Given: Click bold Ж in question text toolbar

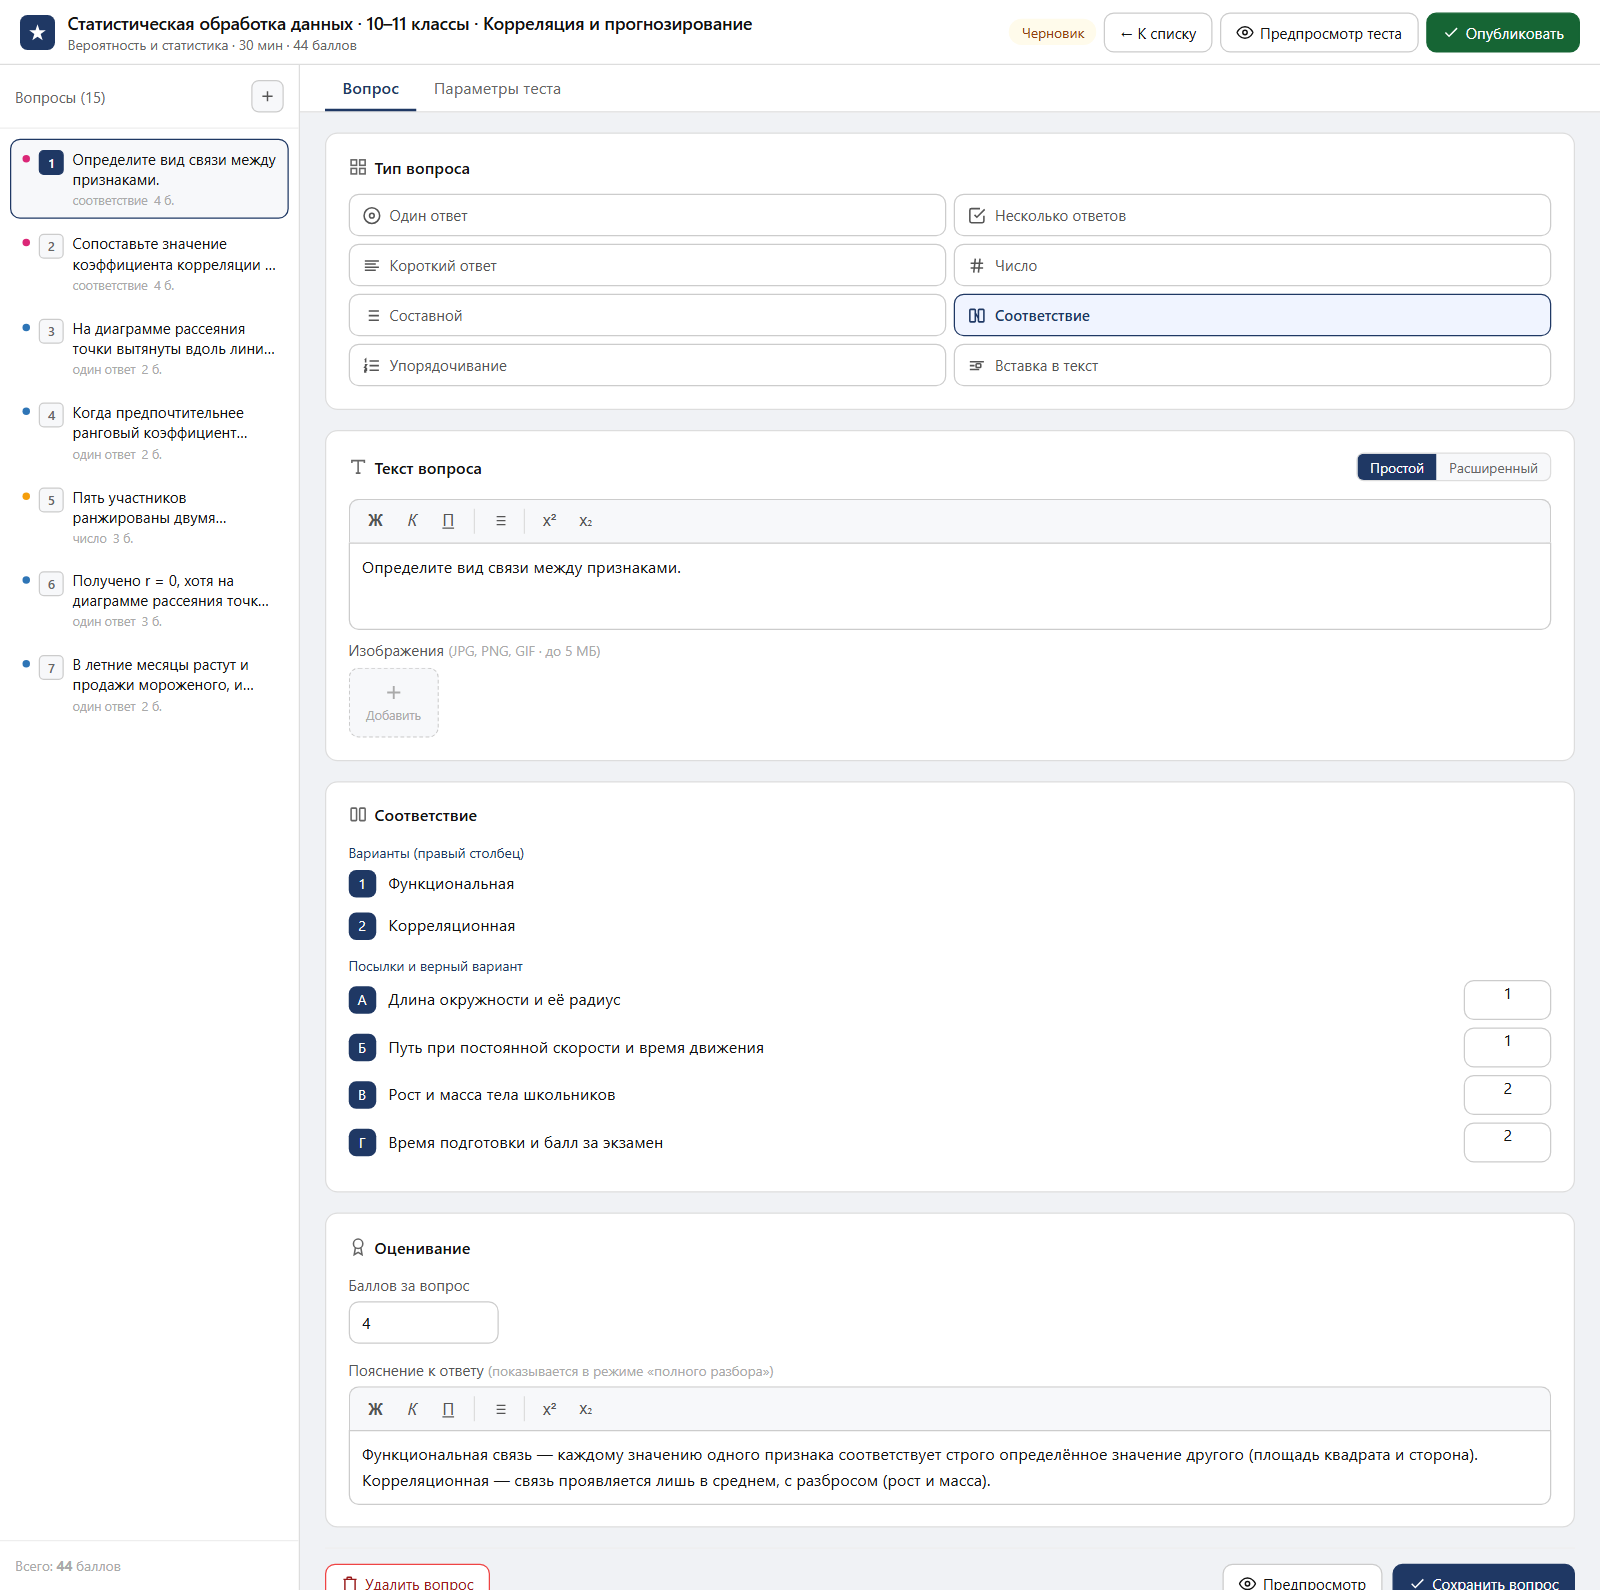Looking at the screenshot, I should click(x=375, y=521).
